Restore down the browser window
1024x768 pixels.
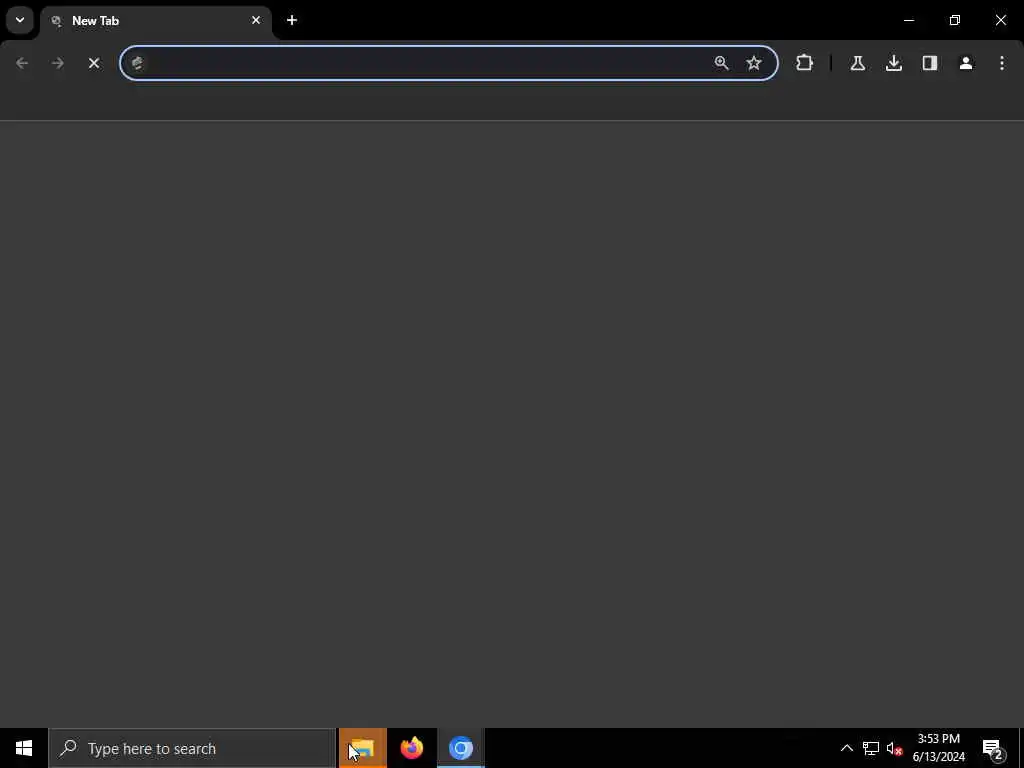pos(955,20)
